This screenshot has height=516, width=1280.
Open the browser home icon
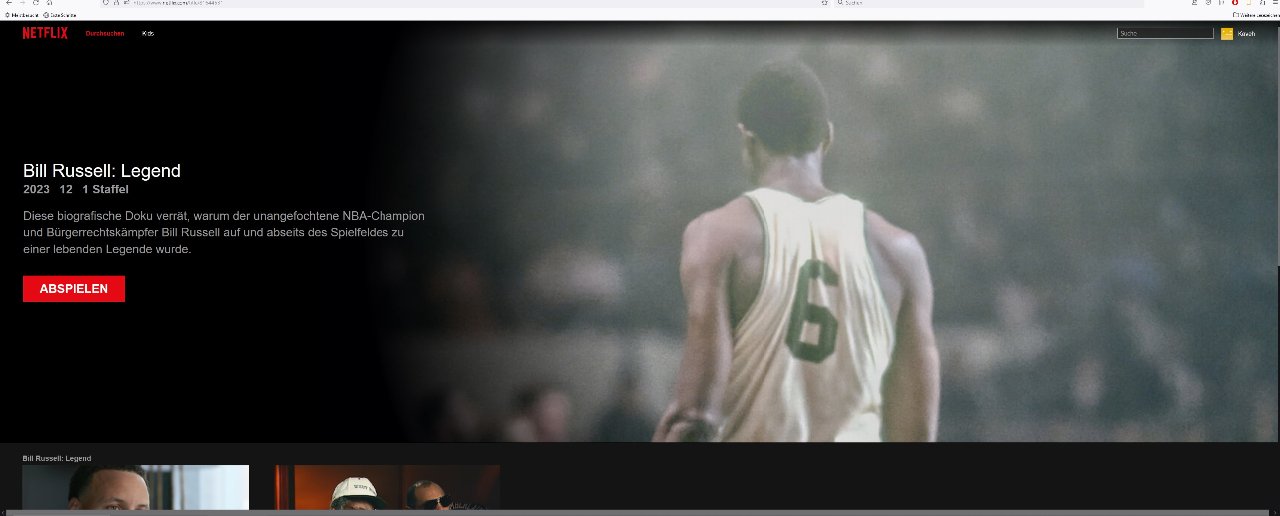click(x=49, y=3)
